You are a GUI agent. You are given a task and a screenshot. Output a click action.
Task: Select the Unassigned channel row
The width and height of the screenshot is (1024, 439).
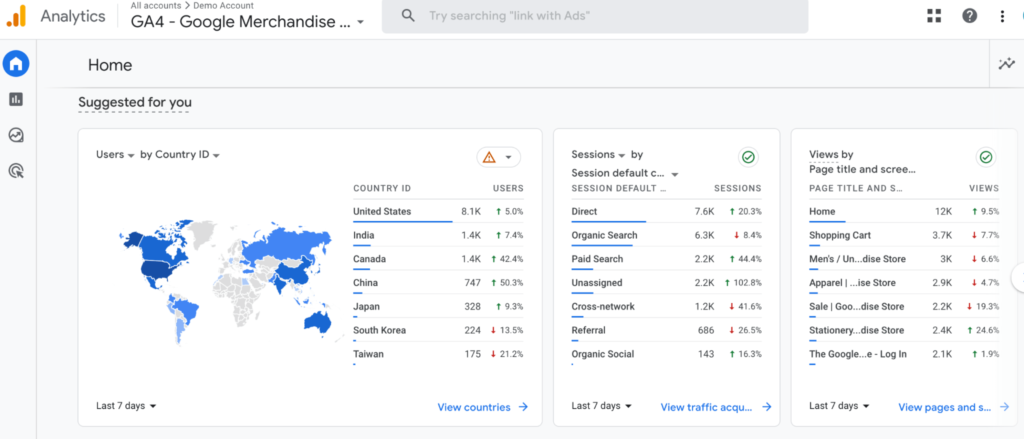click(666, 283)
